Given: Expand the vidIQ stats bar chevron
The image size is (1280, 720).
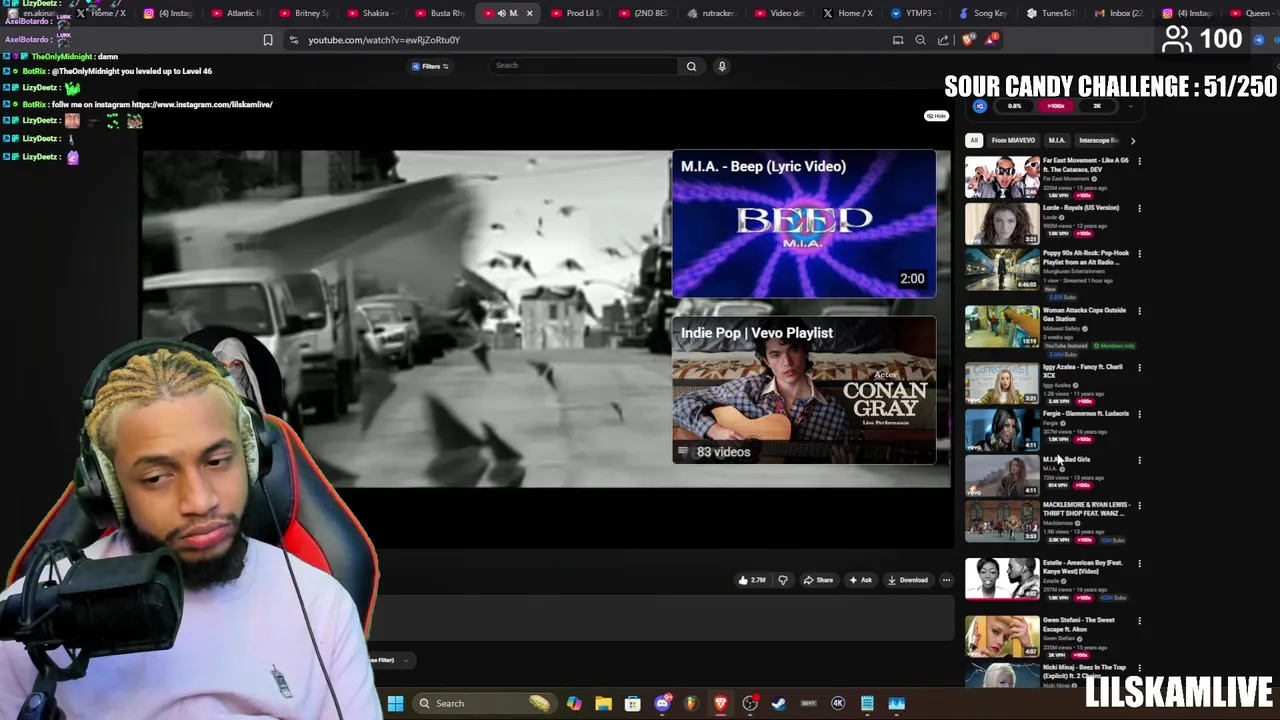Looking at the screenshot, I should tap(1131, 106).
